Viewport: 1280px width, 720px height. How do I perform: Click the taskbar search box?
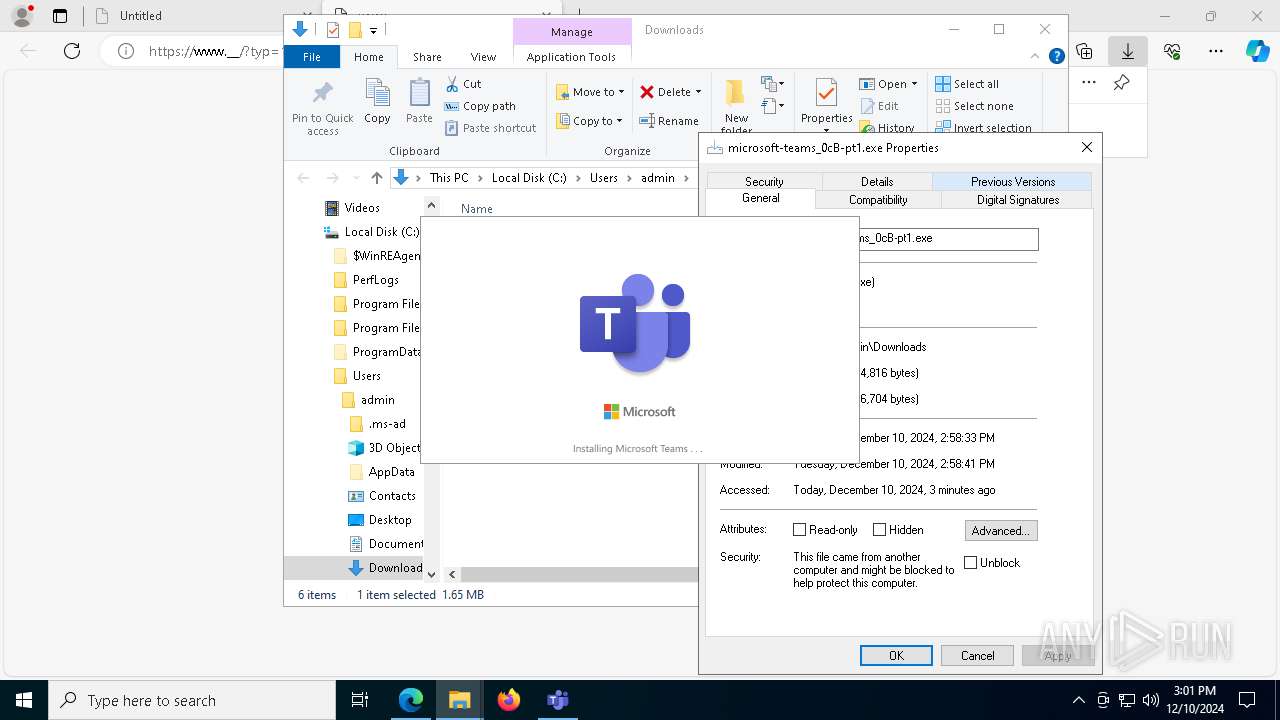pyautogui.click(x=191, y=700)
